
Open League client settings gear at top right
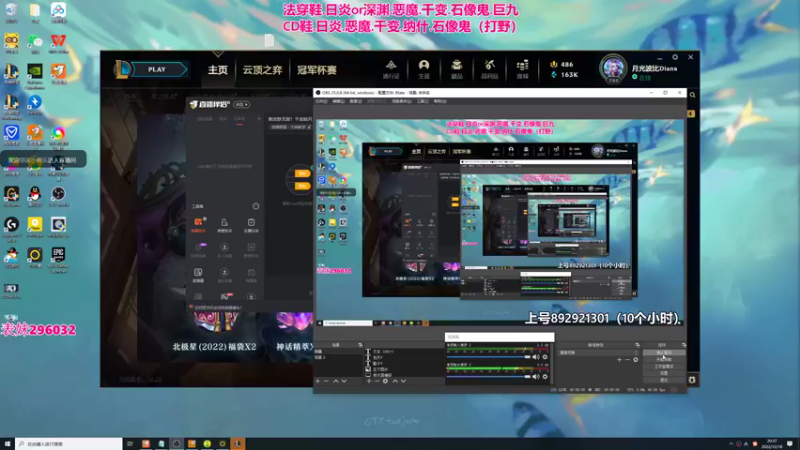point(675,57)
